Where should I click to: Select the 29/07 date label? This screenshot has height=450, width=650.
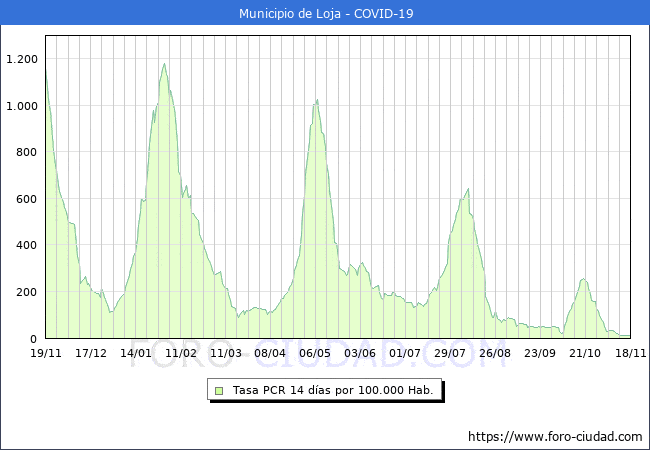(x=450, y=353)
